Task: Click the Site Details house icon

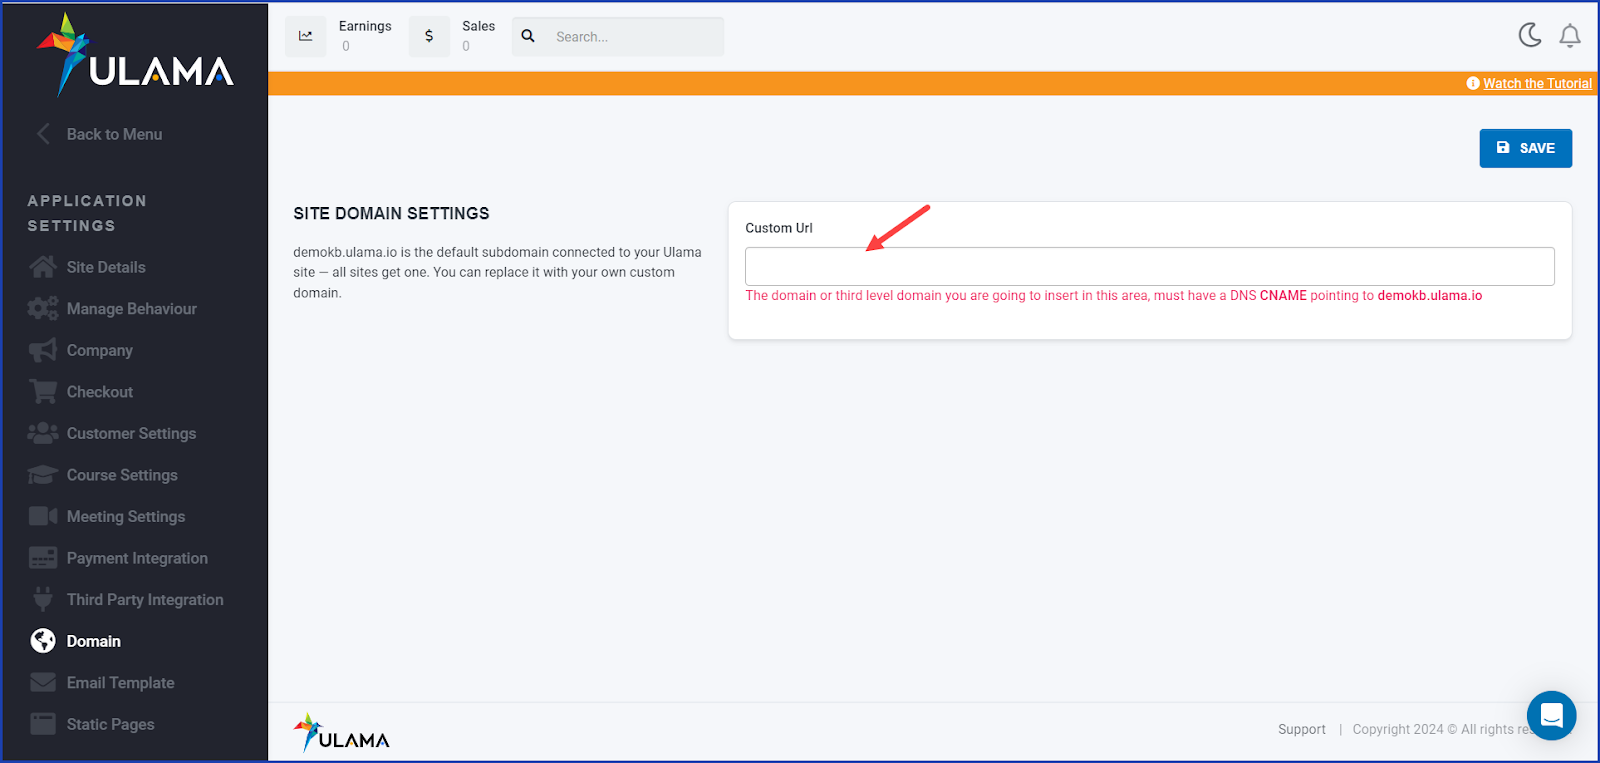Action: (x=43, y=267)
